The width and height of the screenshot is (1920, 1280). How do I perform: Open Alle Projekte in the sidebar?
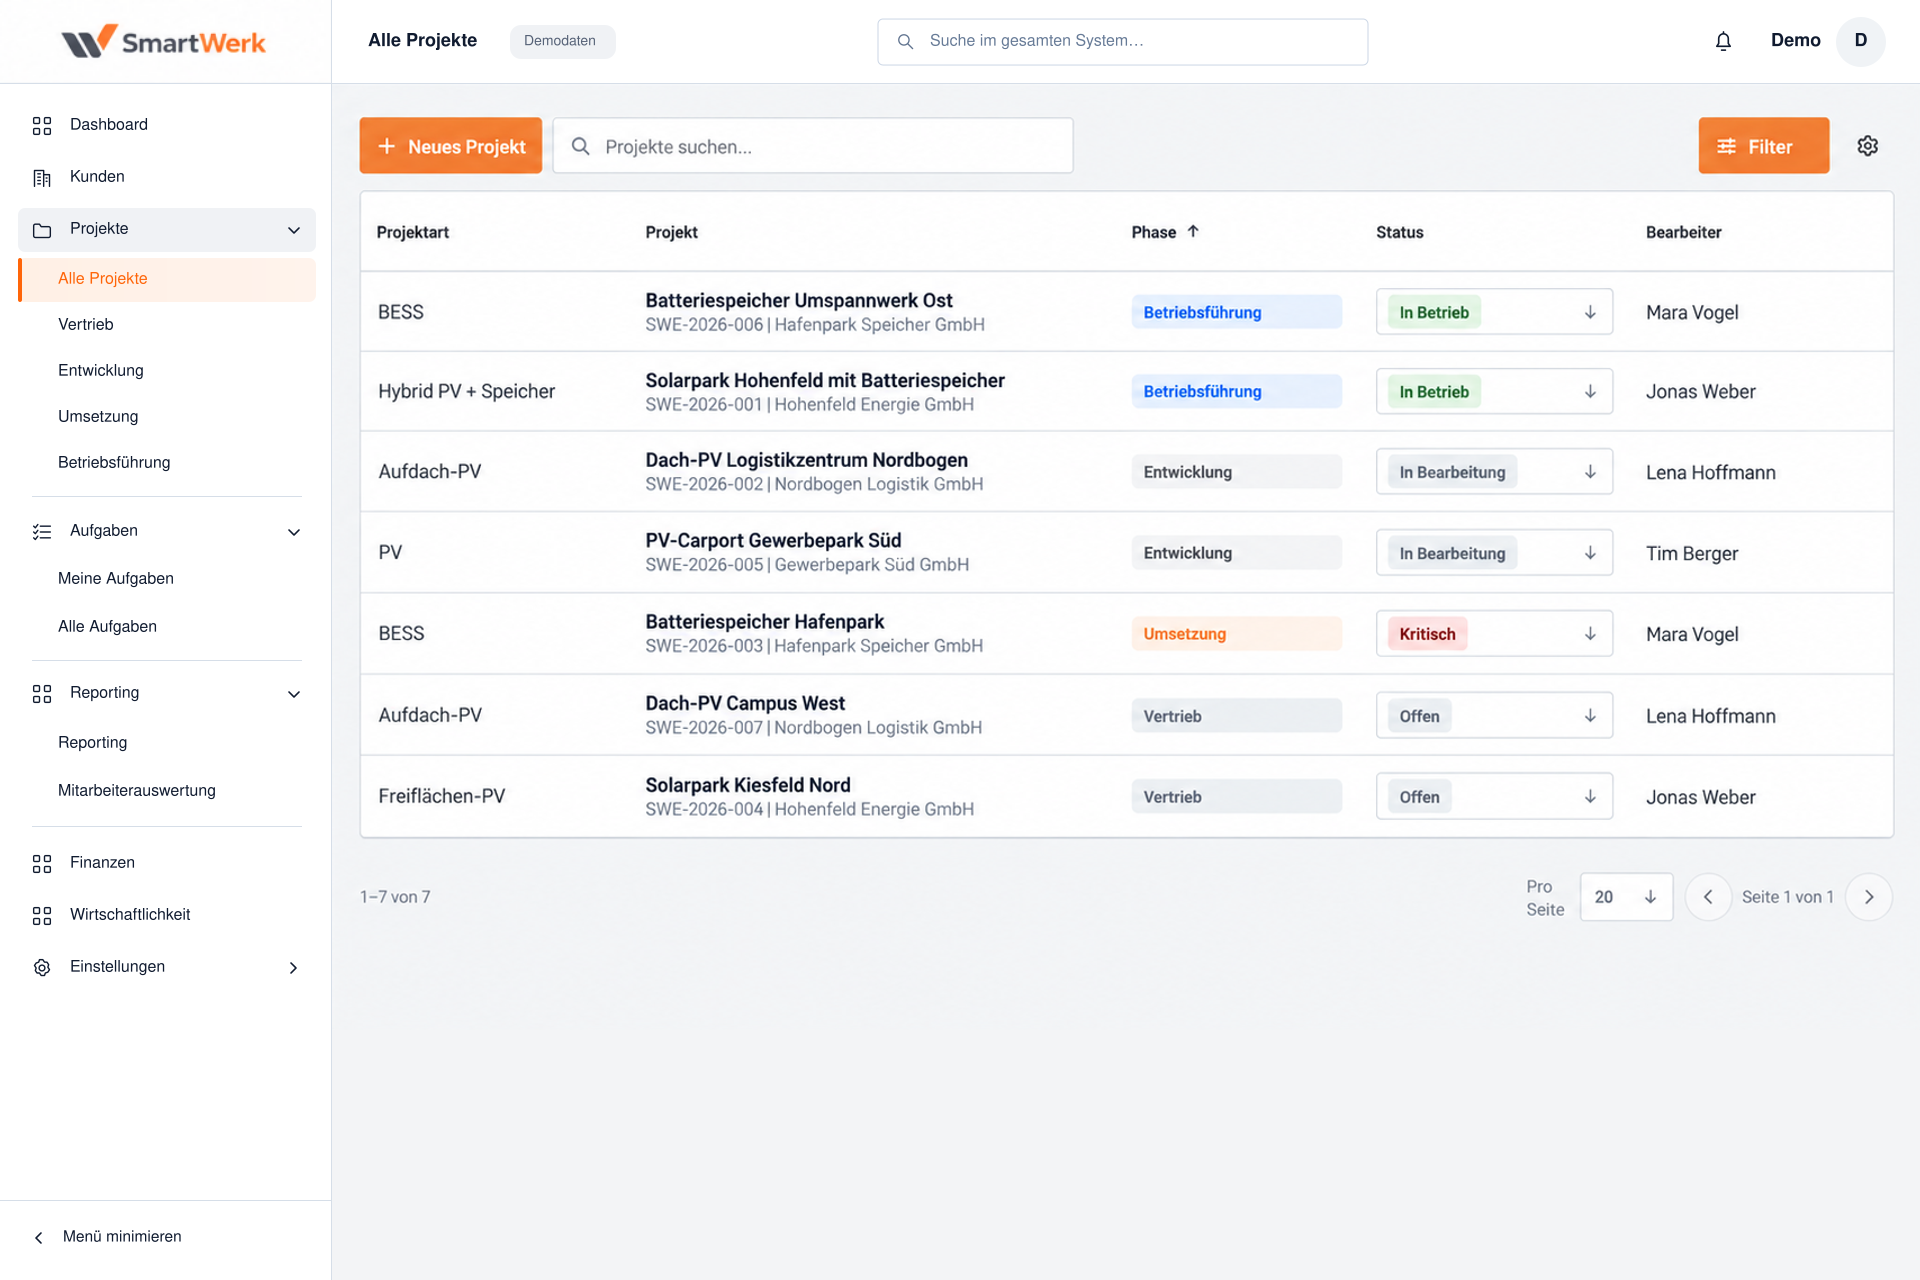coord(167,279)
